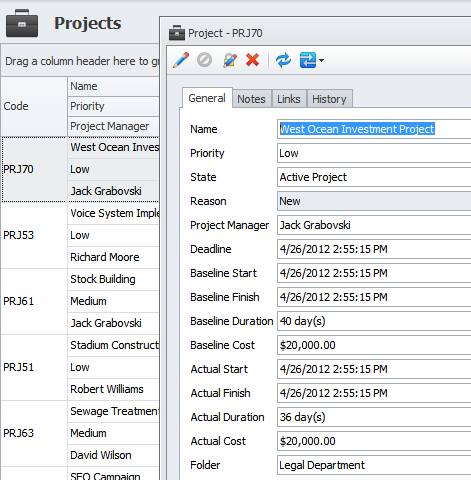Click Jack Grabovski cell in PRJ70 row
This screenshot has height=480, width=471.
pyautogui.click(x=113, y=191)
